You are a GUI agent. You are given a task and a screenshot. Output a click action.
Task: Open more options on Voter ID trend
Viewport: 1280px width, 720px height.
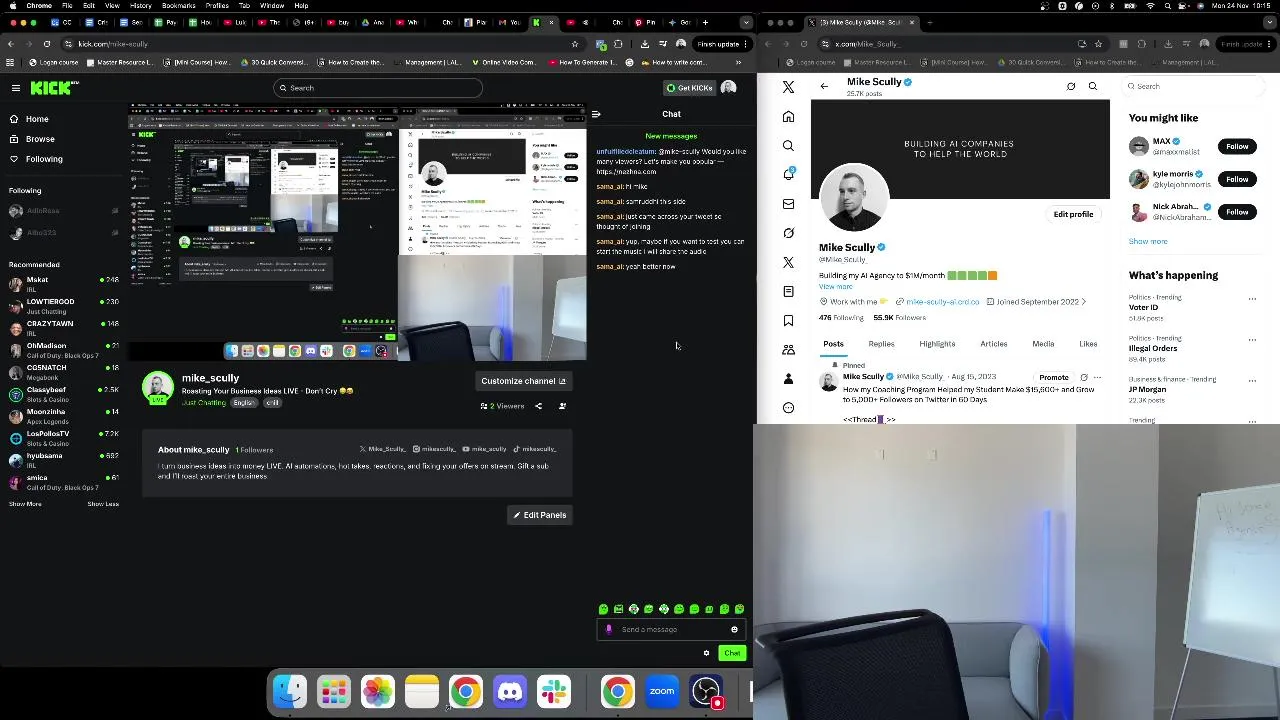[x=1252, y=298]
